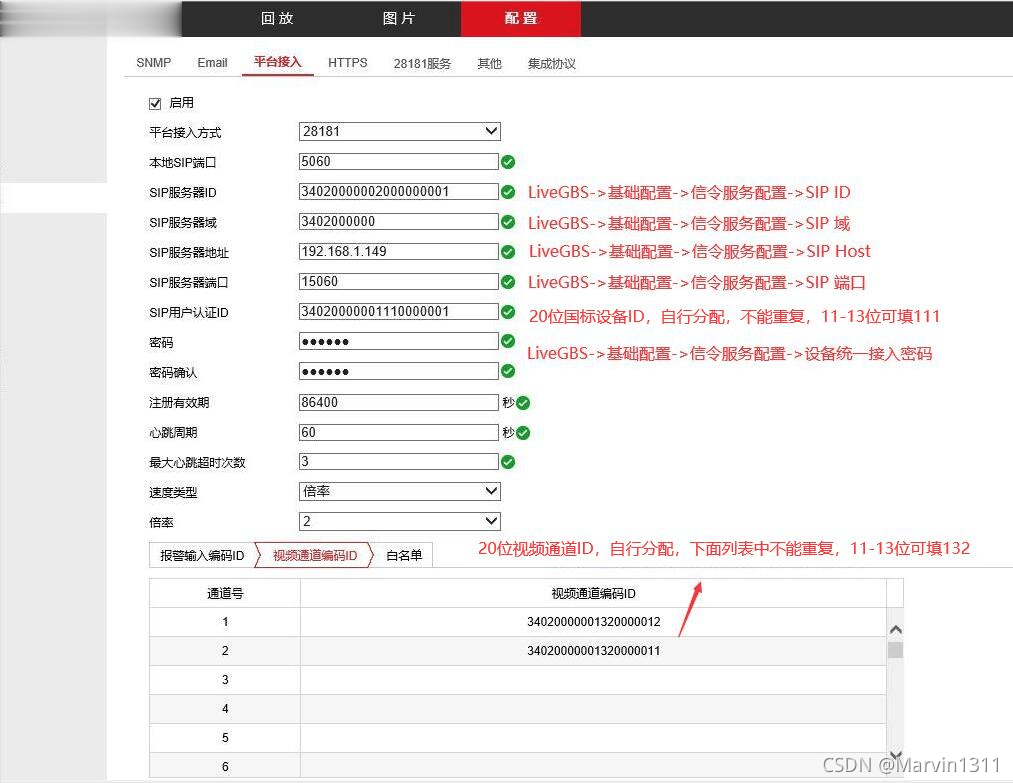This screenshot has height=783, width=1013.
Task: Click the checkmark icon next to 密码 field
Action: (x=508, y=341)
